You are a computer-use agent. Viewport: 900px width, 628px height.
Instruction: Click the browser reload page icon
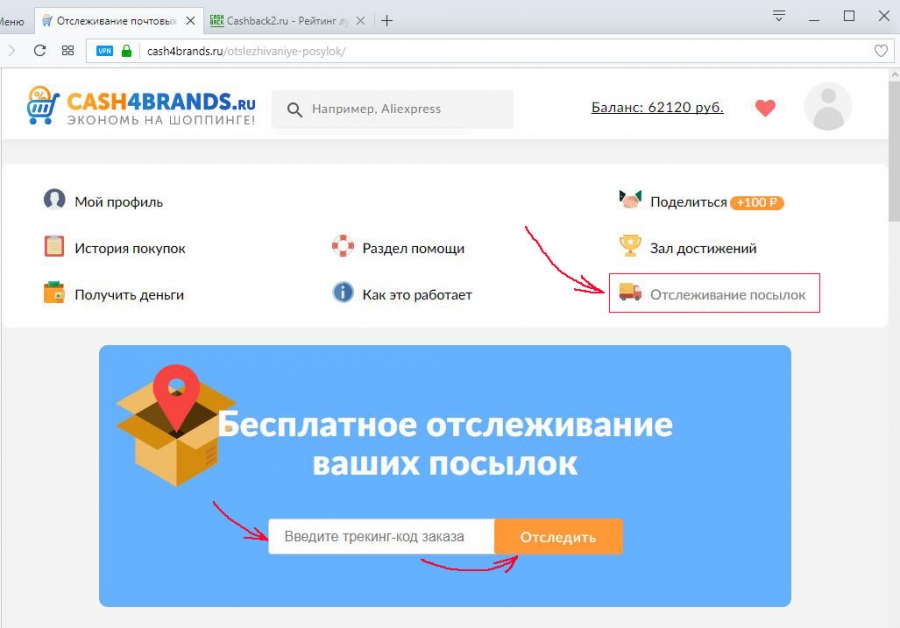tap(40, 51)
